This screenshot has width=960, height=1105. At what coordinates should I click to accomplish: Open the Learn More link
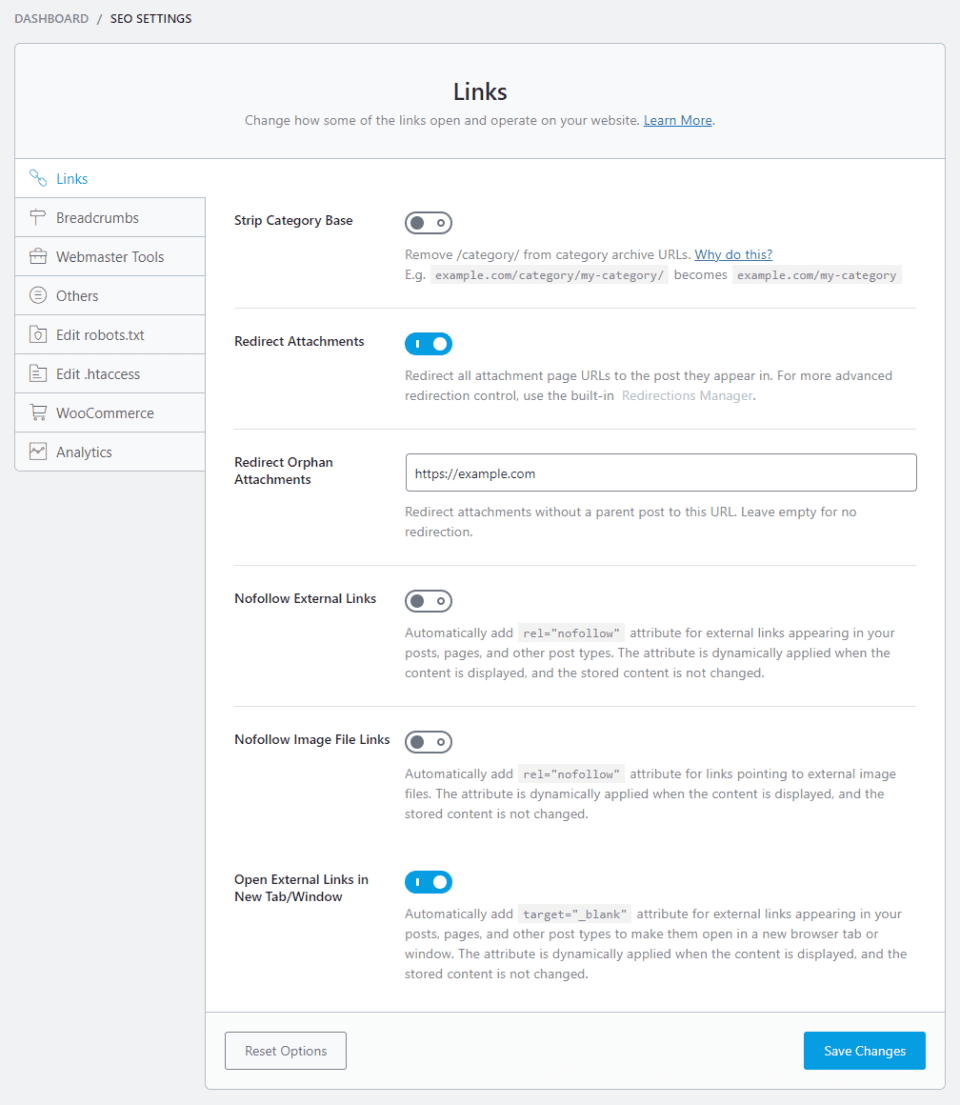(x=677, y=120)
